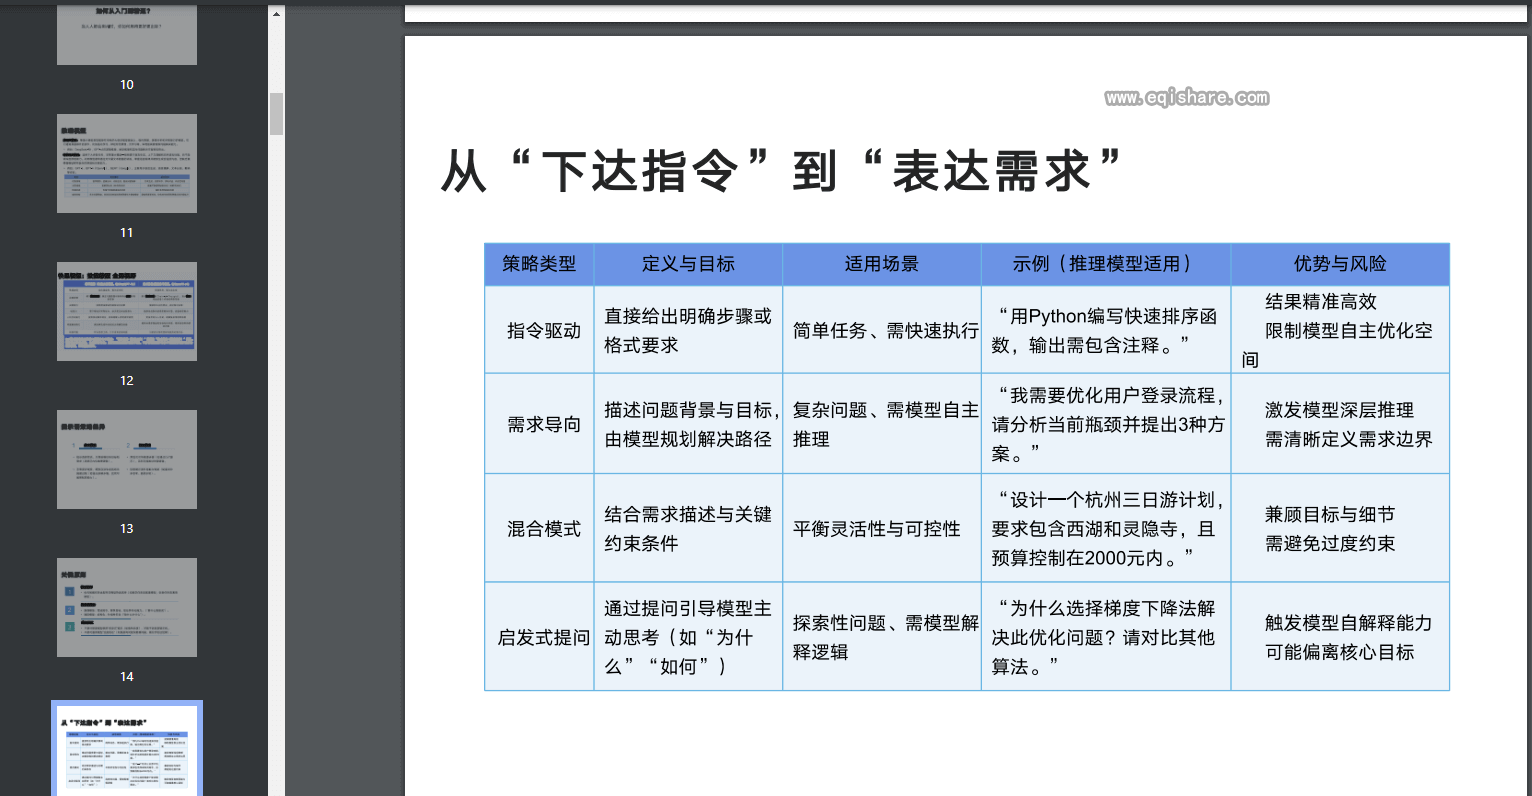Image resolution: width=1532 pixels, height=796 pixels.
Task: Select the highlighted current page thumbnail
Action: click(127, 750)
